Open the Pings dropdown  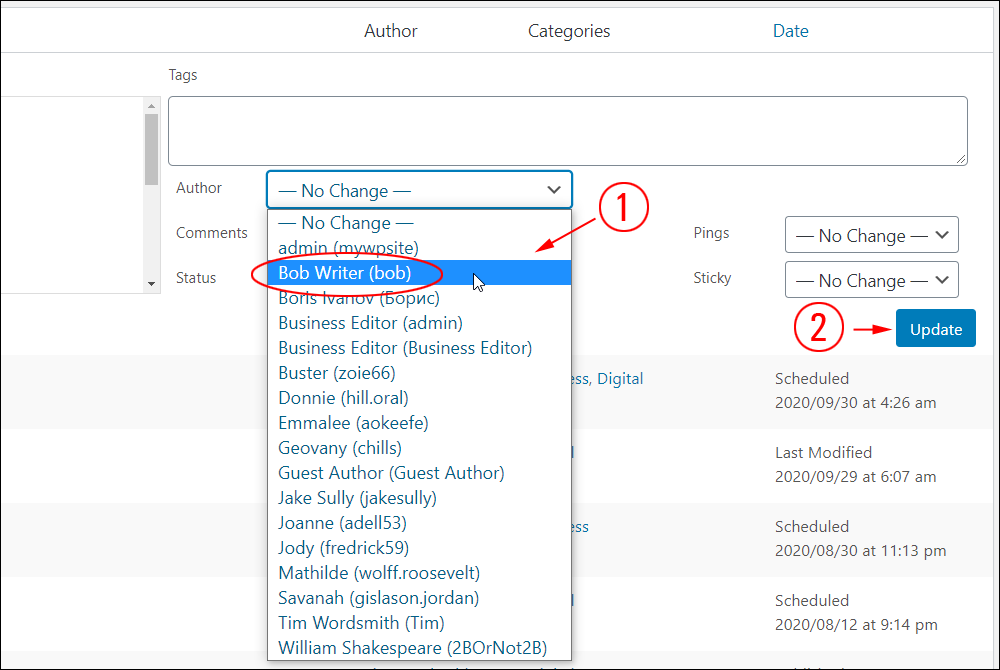(871, 235)
